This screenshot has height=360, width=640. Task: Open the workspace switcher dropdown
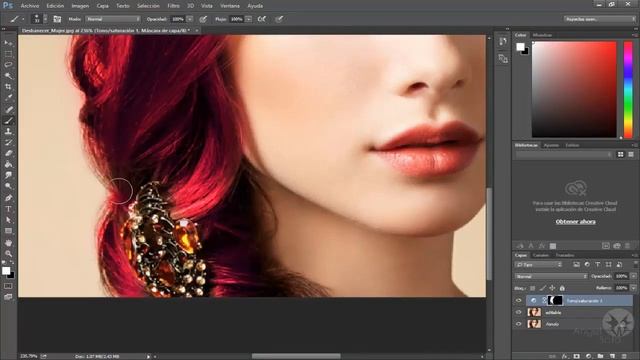(600, 19)
